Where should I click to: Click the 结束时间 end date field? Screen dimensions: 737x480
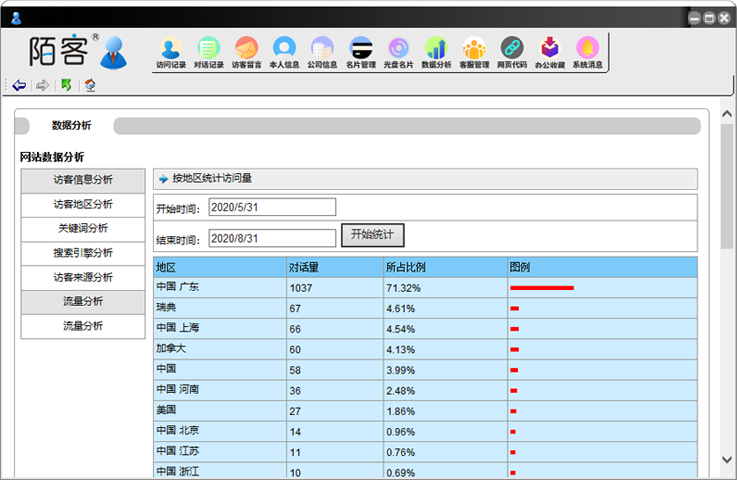[272, 239]
